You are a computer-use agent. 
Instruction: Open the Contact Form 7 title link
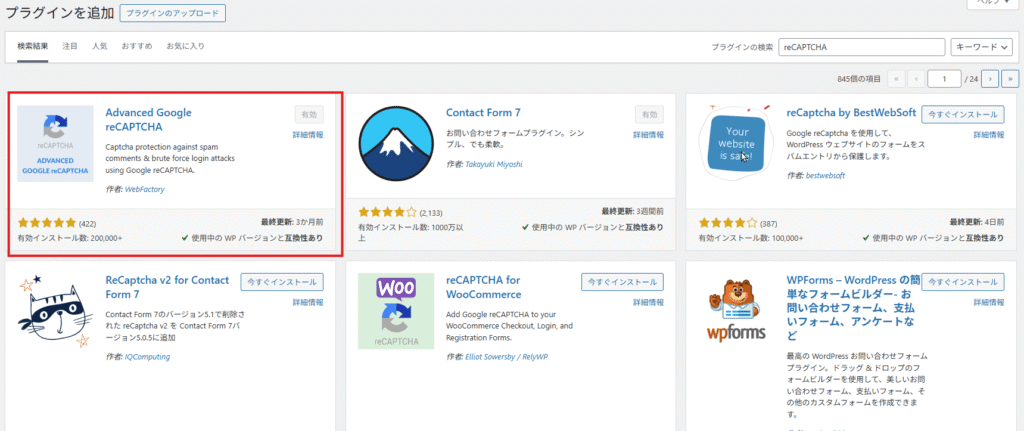click(483, 112)
